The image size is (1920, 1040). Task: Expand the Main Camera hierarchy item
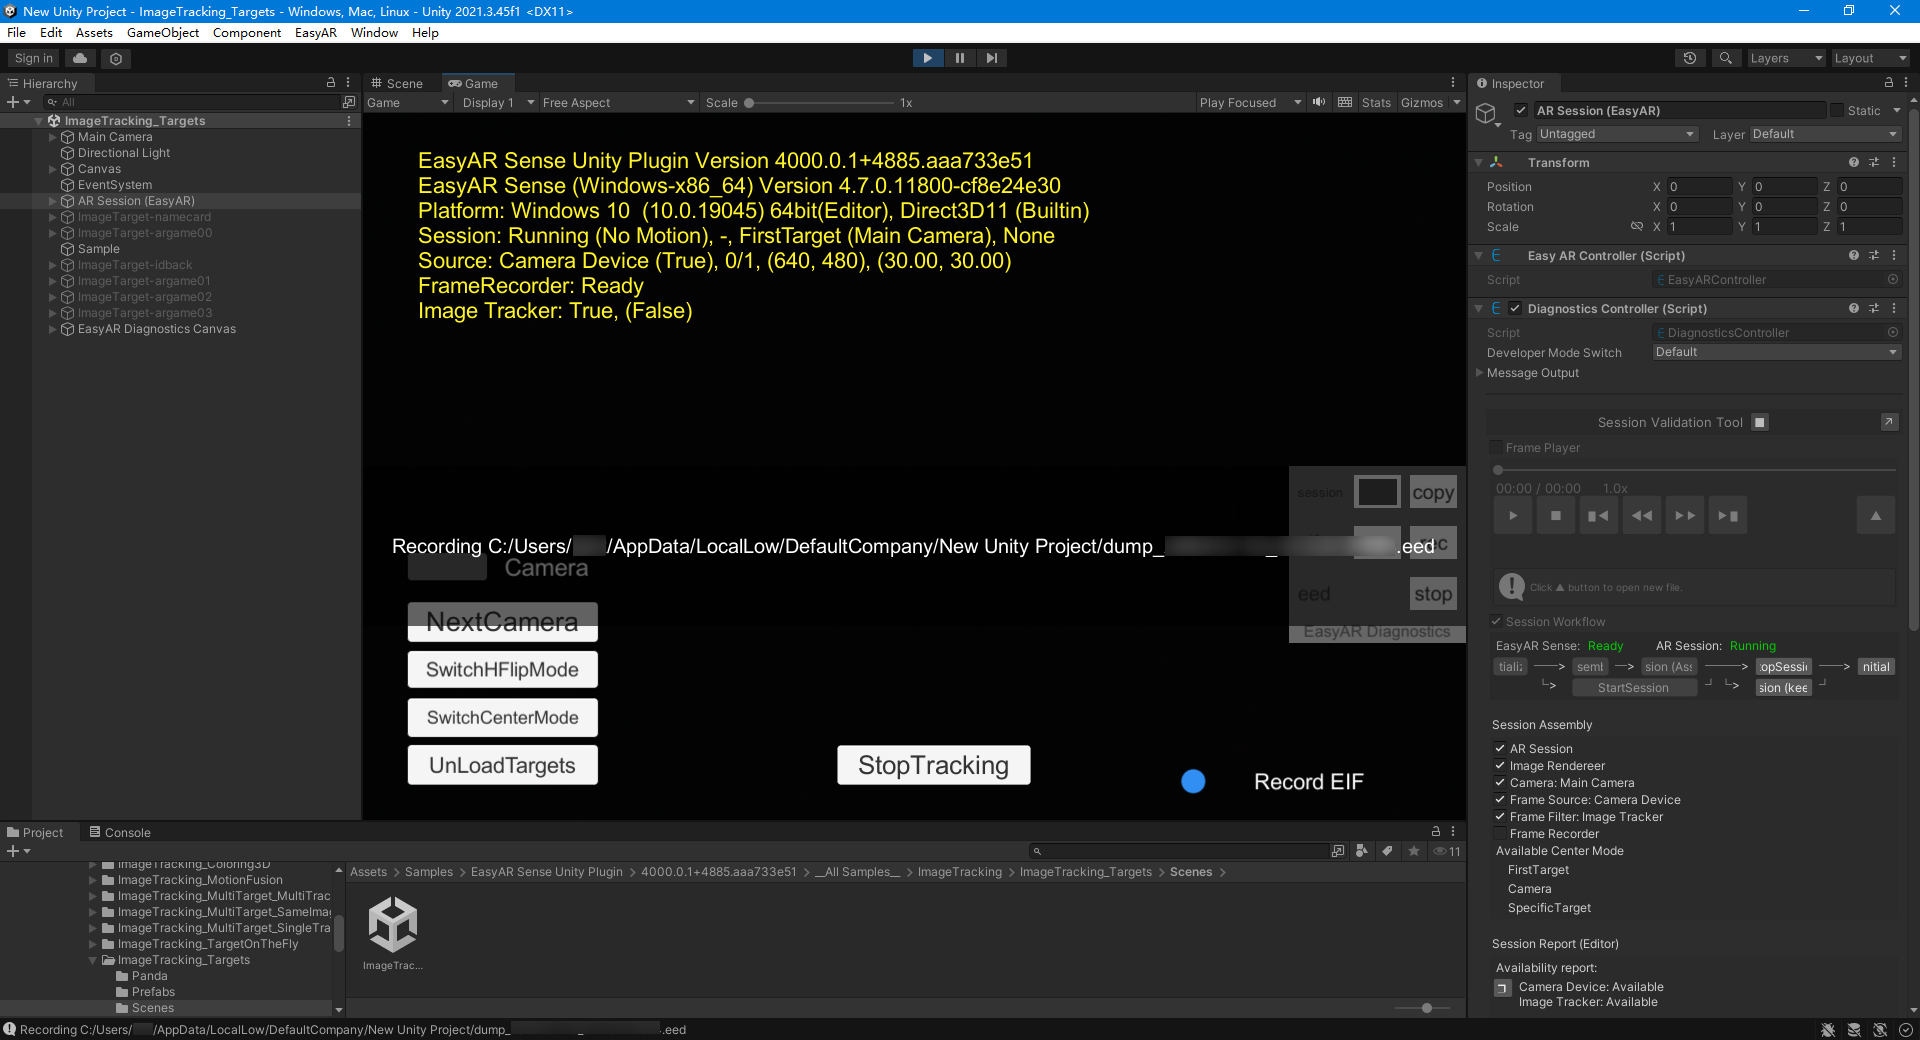(52, 136)
